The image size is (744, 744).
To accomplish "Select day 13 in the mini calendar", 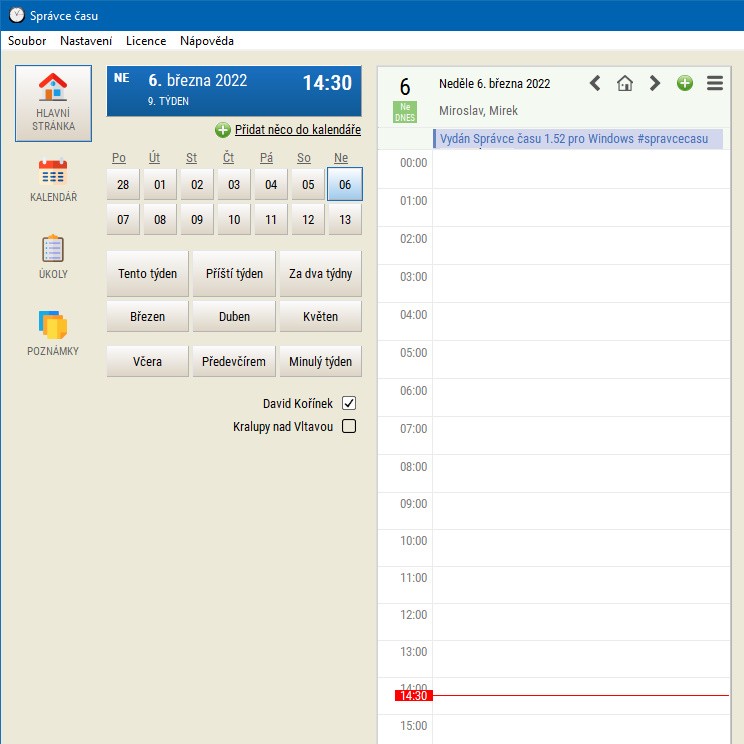I will click(345, 219).
